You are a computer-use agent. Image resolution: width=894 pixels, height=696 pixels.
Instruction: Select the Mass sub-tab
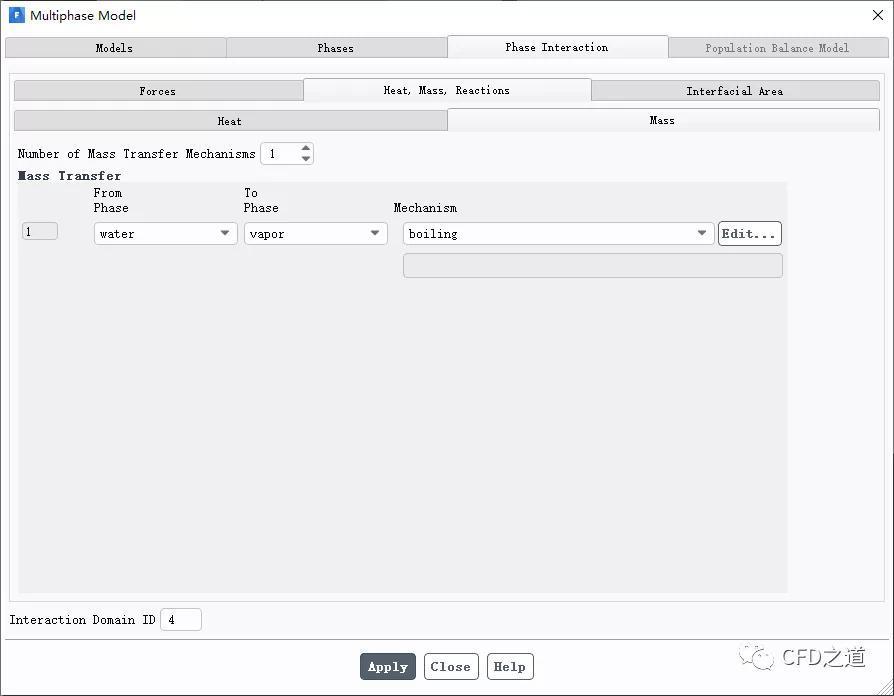pyautogui.click(x=663, y=120)
